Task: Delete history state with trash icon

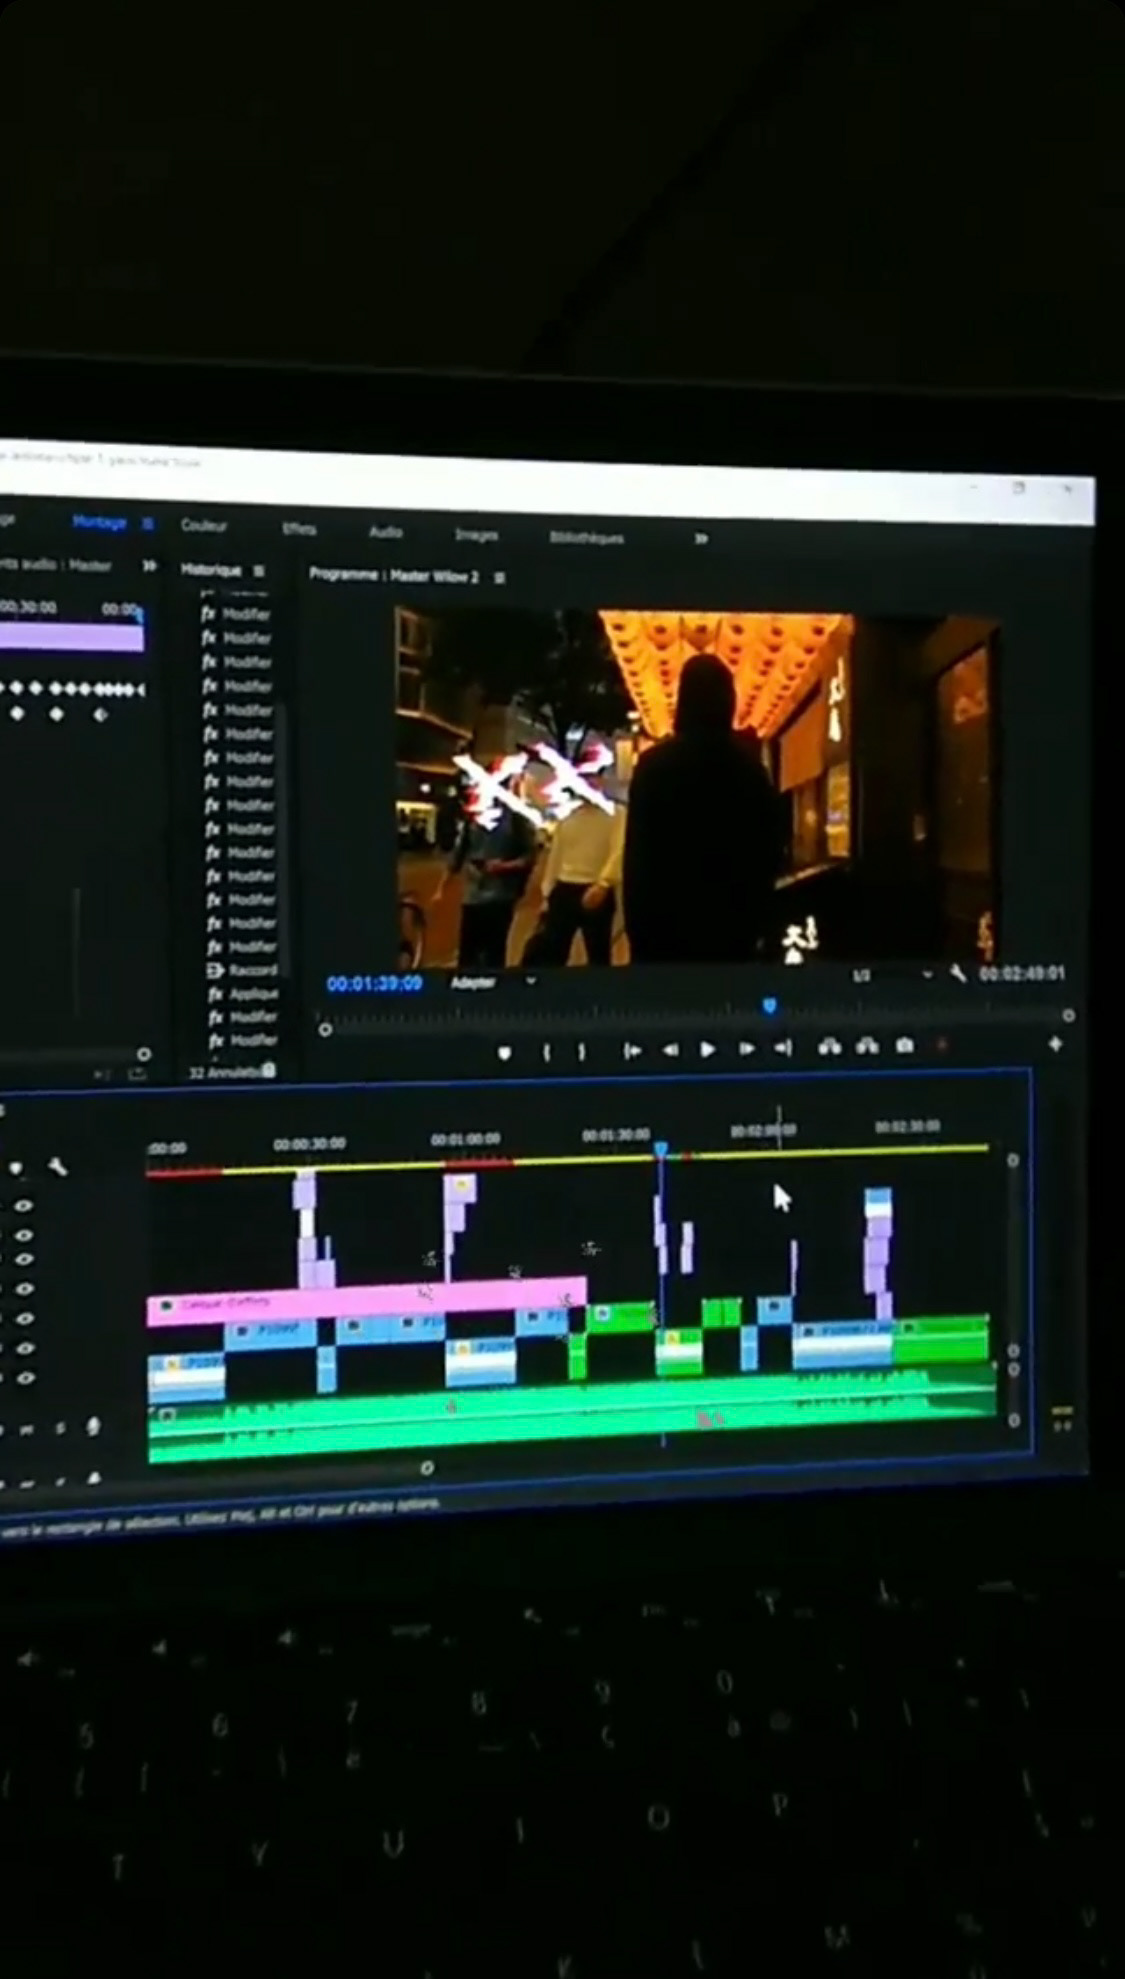Action: [268, 1070]
